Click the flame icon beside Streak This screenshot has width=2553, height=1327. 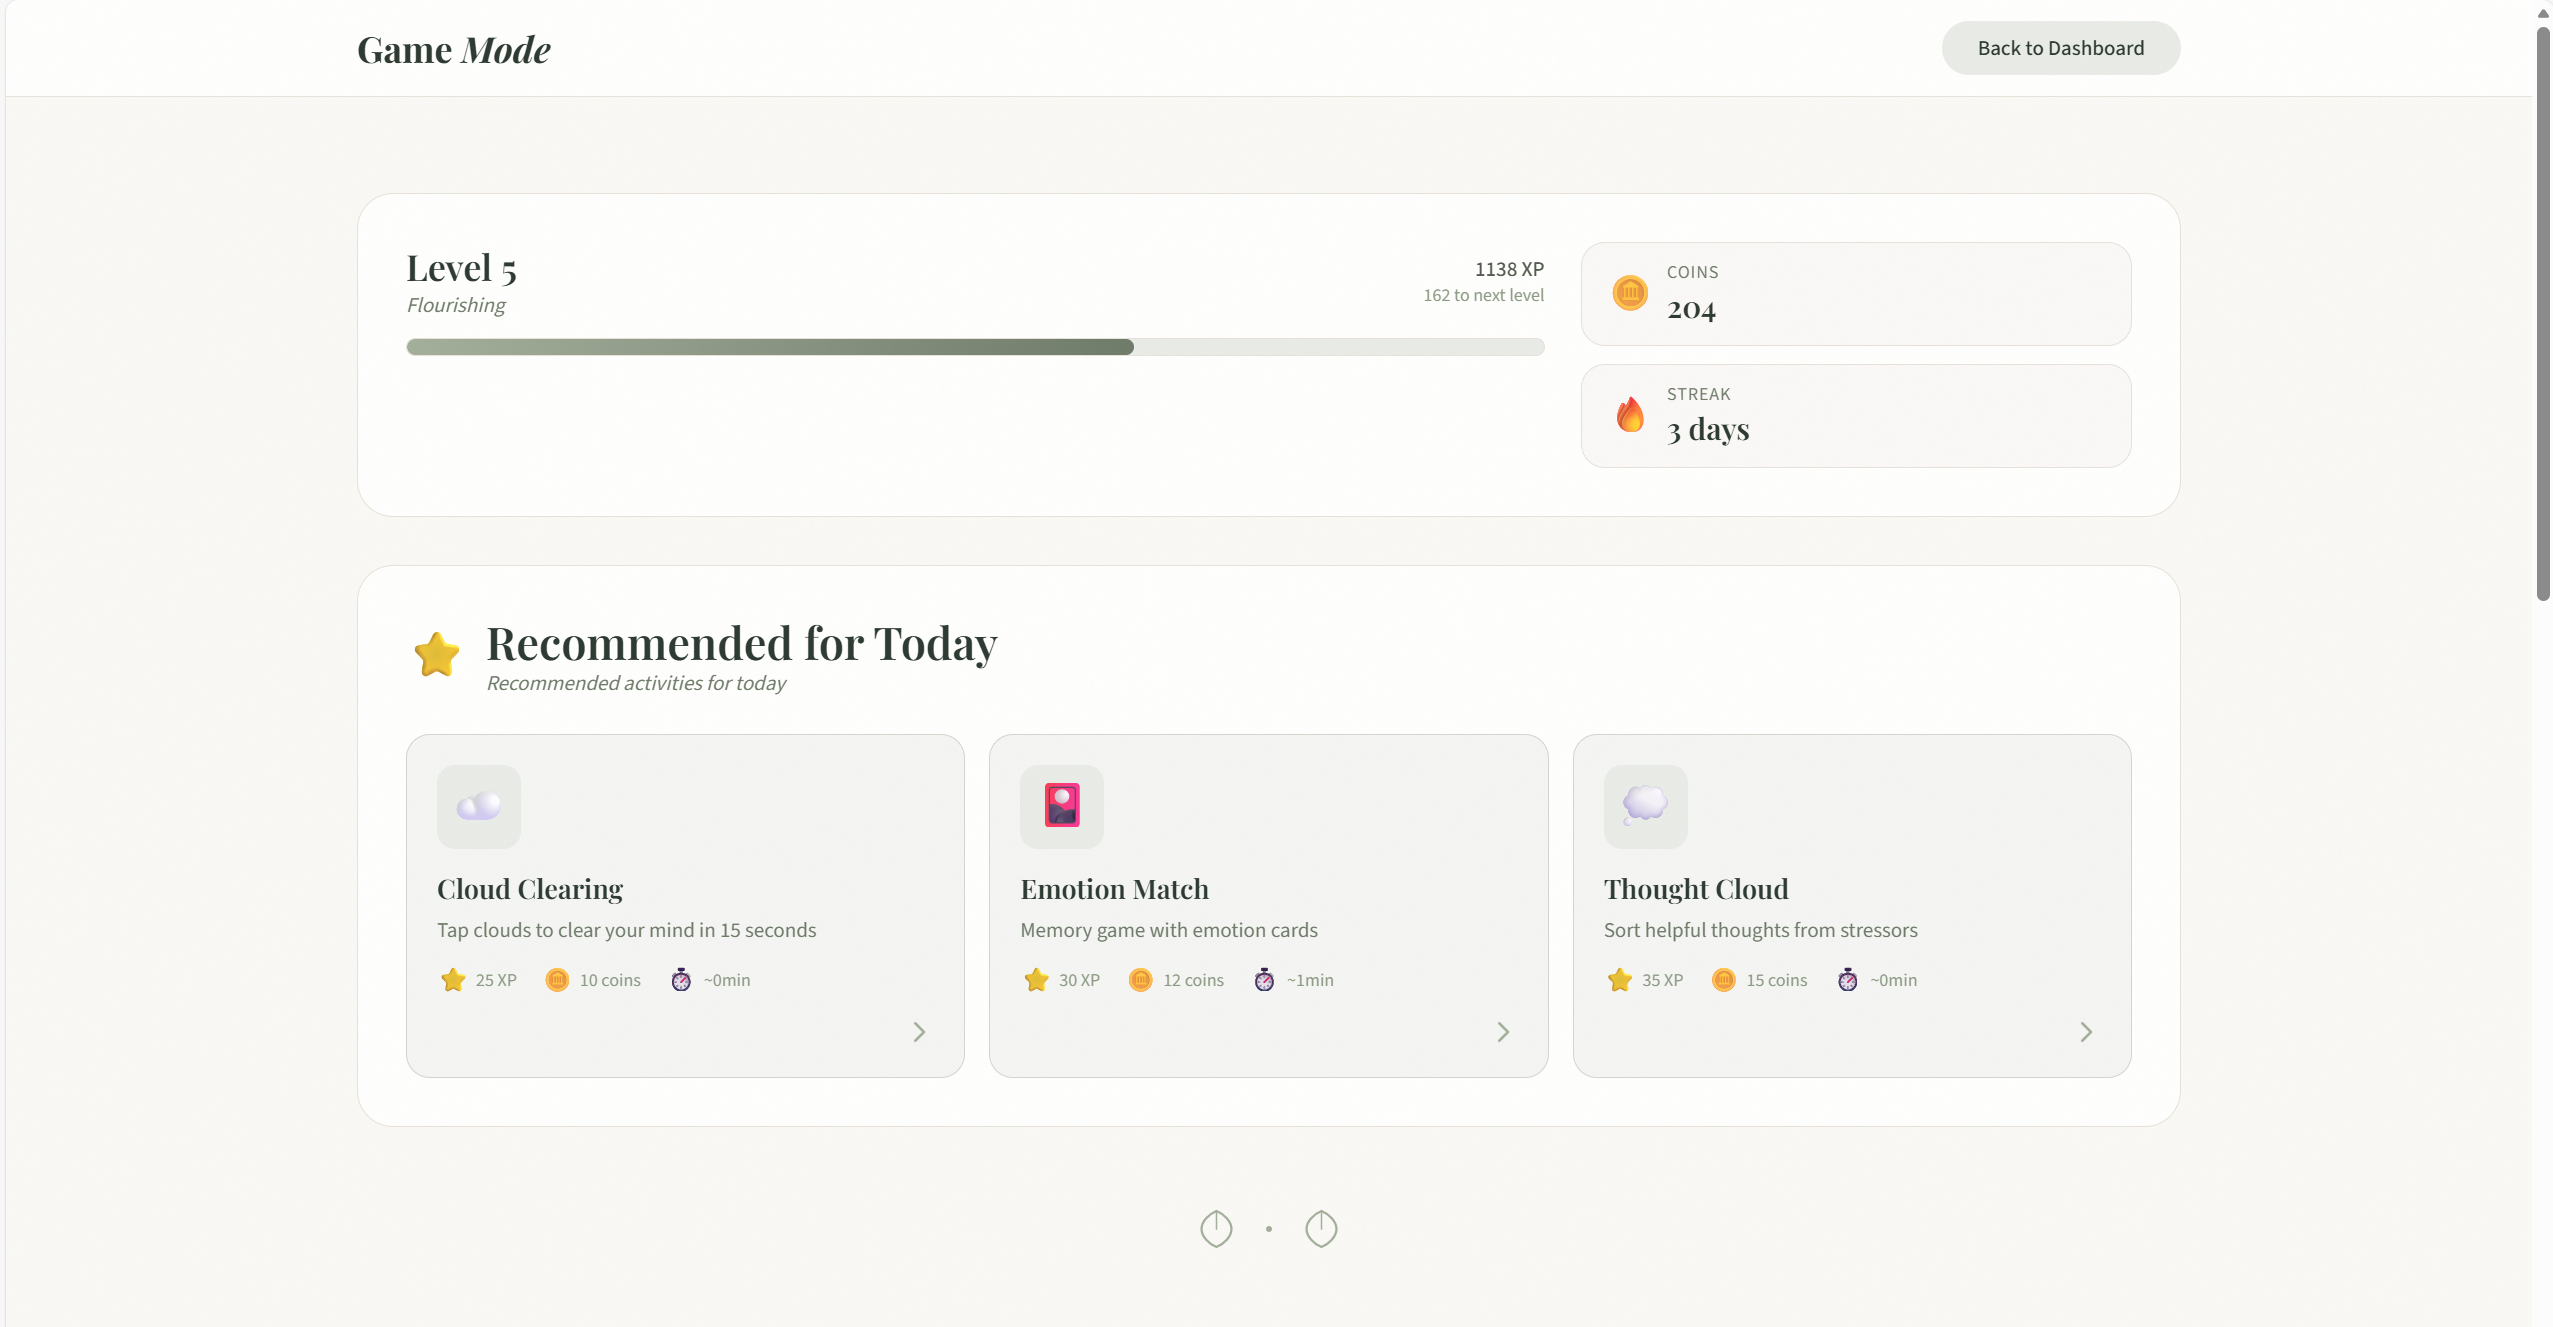tap(1629, 415)
